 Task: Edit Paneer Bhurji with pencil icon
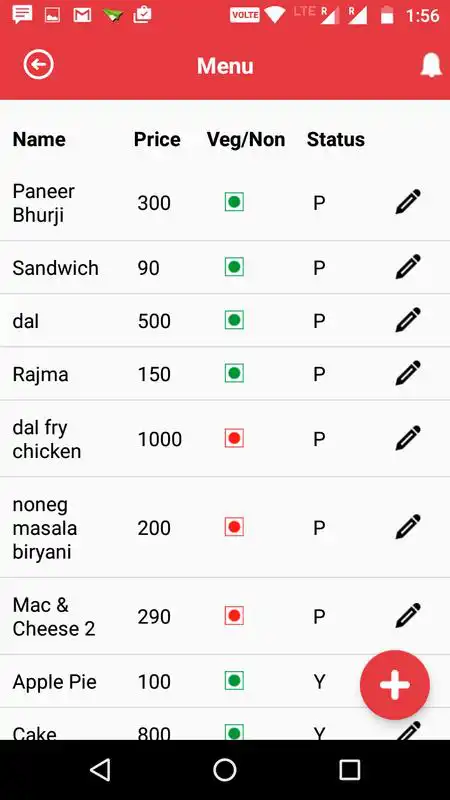coord(408,202)
